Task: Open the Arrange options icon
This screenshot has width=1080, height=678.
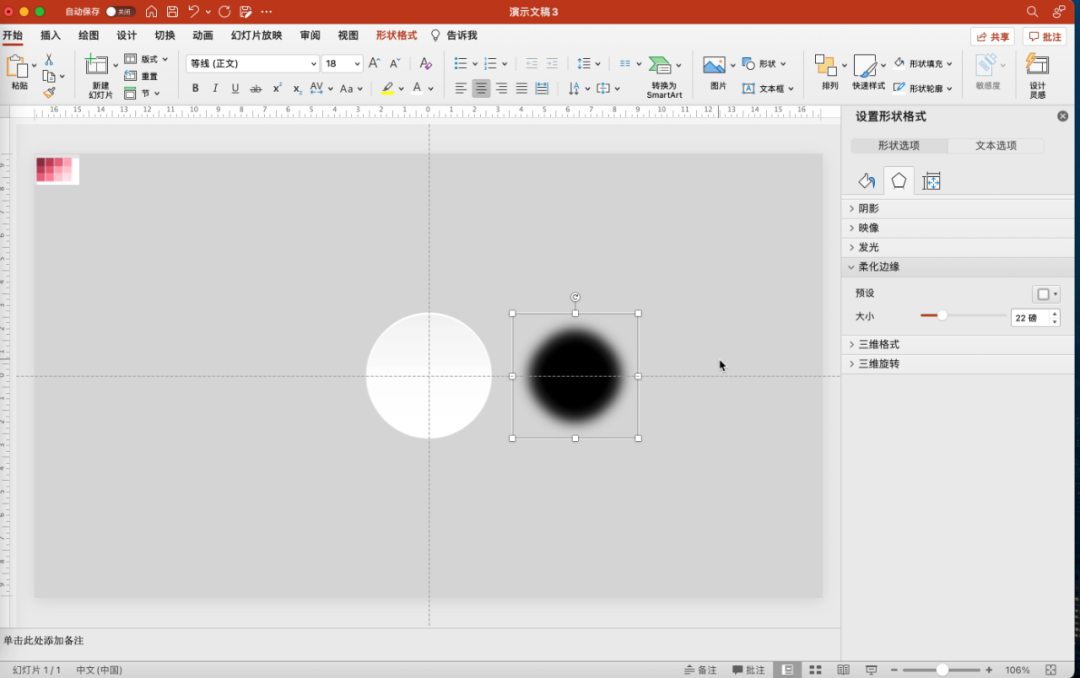Action: click(825, 65)
